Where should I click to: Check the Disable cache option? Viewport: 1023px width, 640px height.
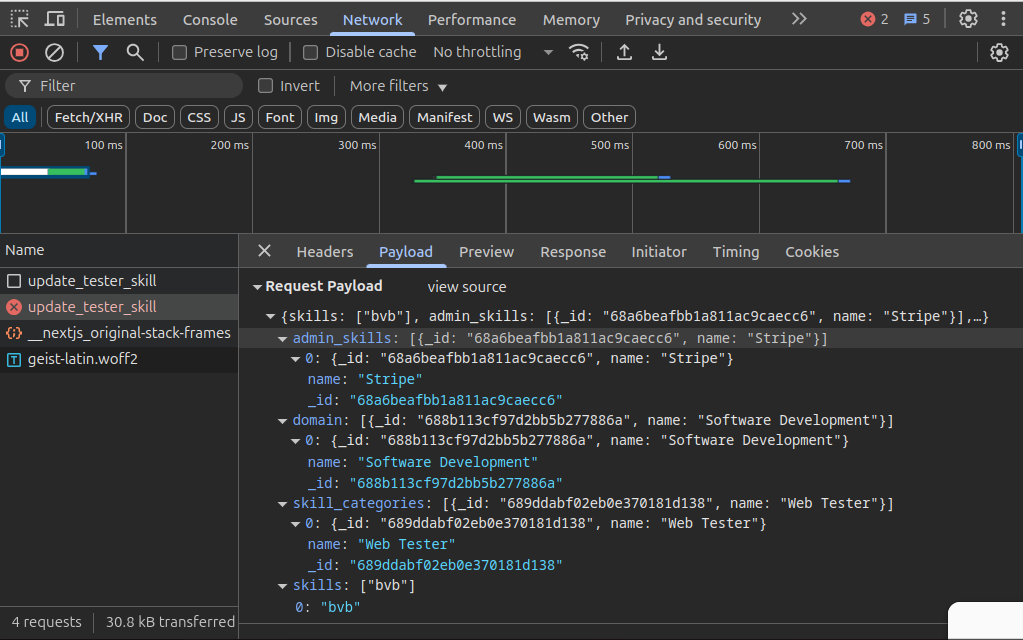[x=311, y=52]
